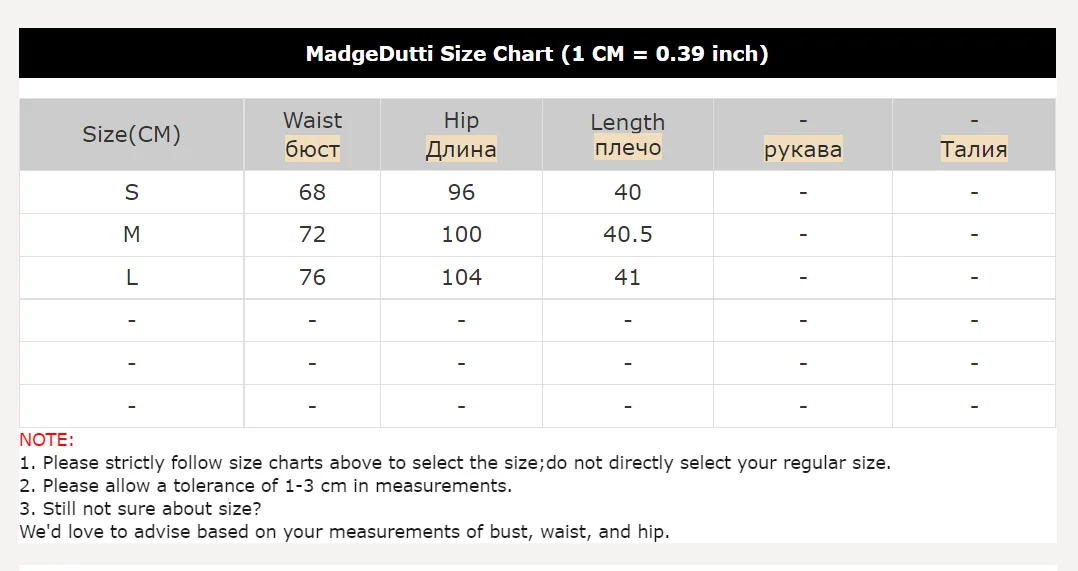This screenshot has height=571, width=1078.
Task: Select the waist value 76 cell
Action: coord(312,277)
